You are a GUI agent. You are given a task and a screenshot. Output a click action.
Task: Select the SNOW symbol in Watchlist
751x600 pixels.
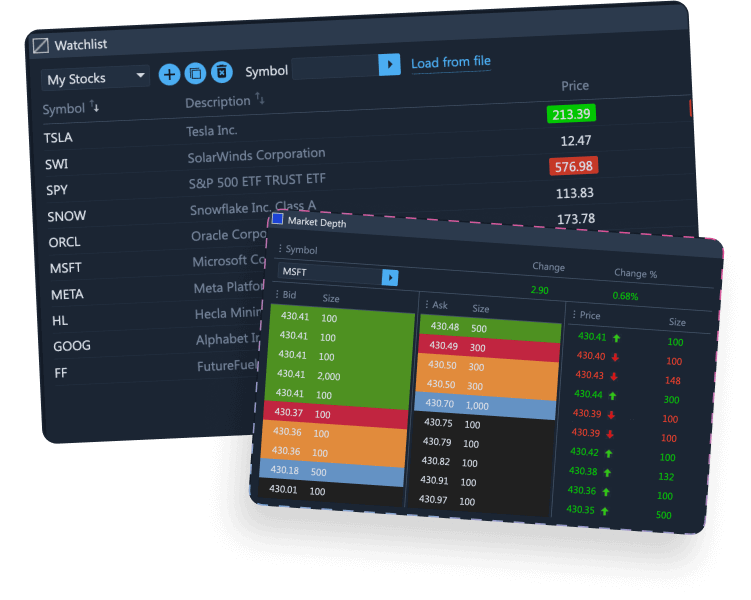(x=67, y=216)
